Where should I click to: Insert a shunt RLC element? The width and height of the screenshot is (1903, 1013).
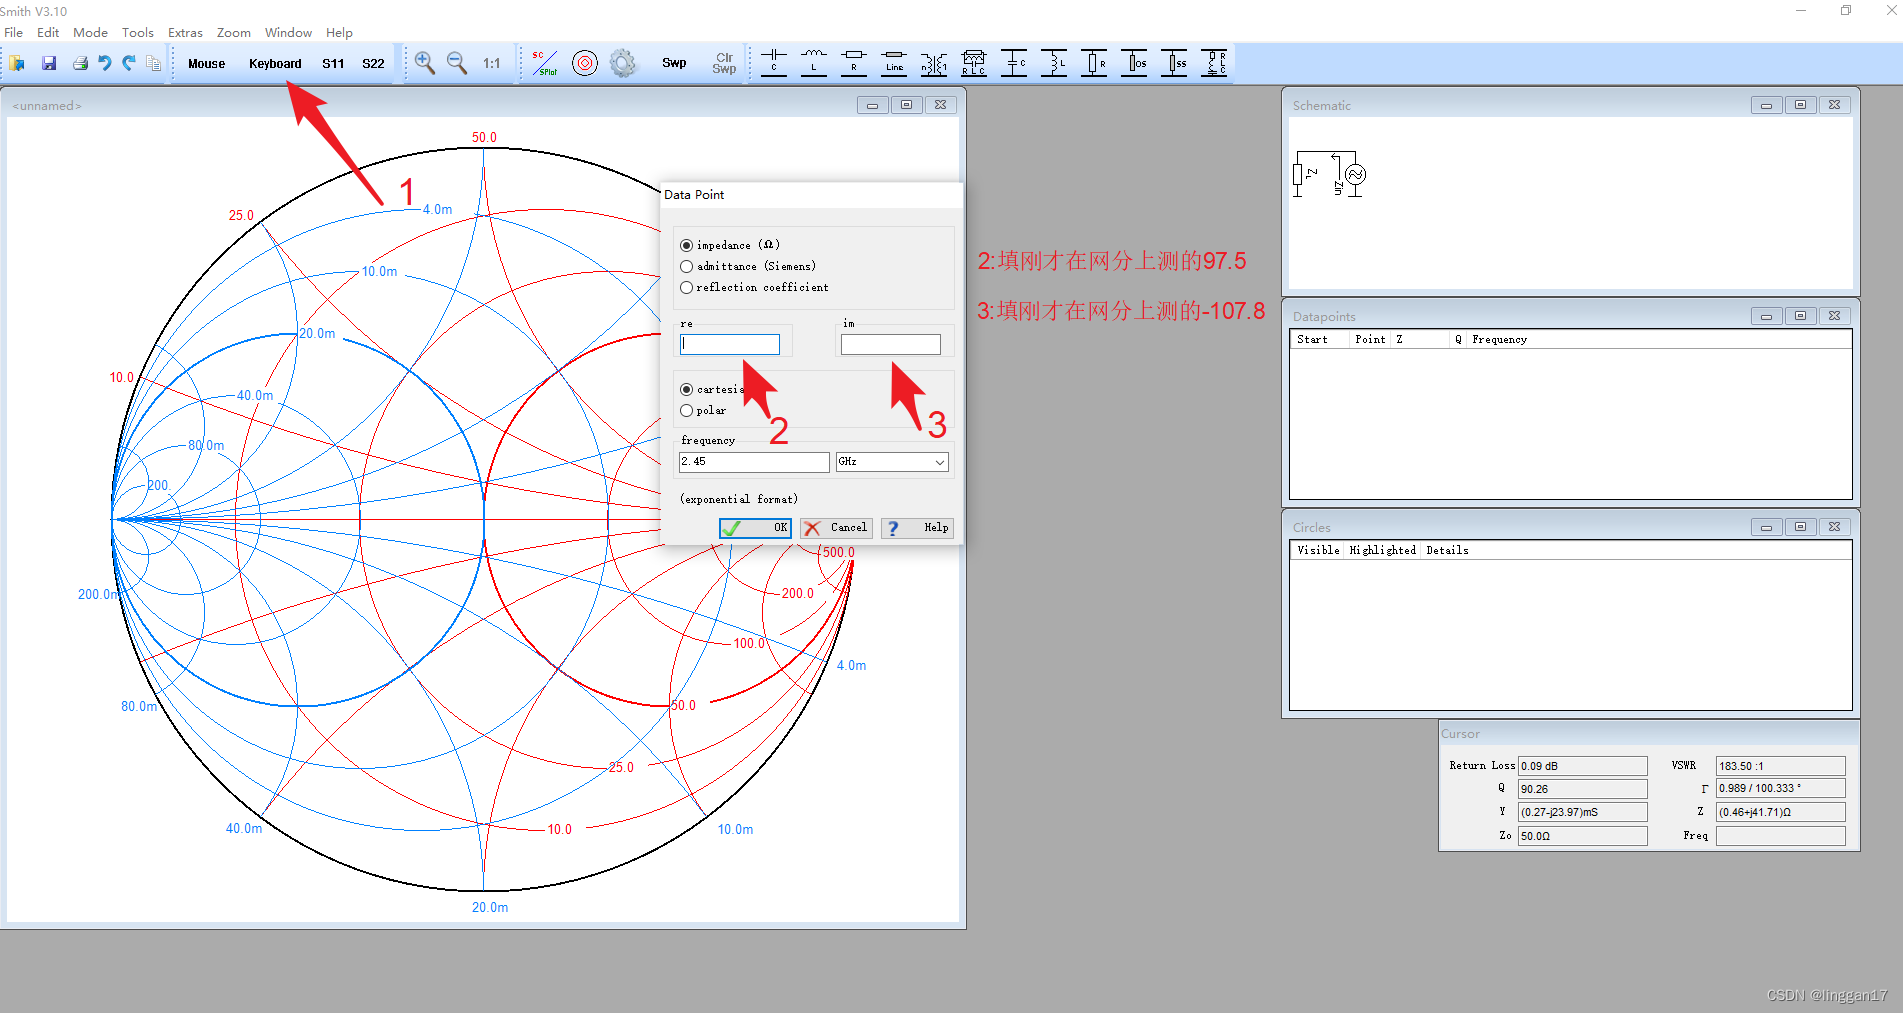1214,63
